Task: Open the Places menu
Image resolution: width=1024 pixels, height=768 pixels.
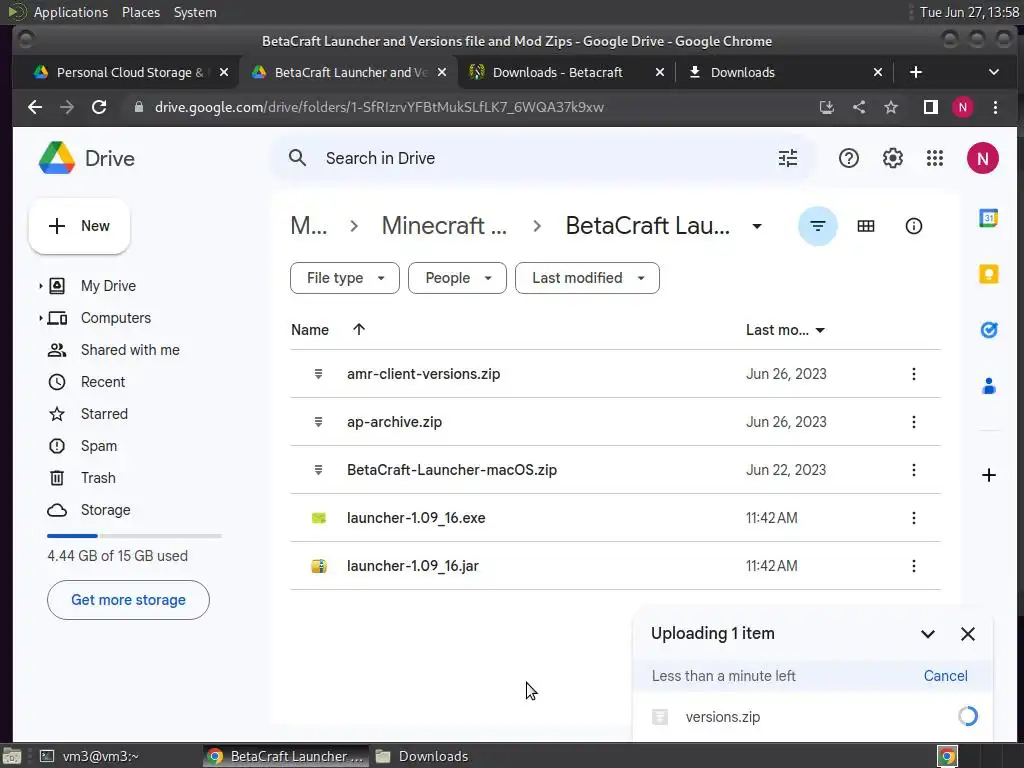Action: tap(140, 12)
